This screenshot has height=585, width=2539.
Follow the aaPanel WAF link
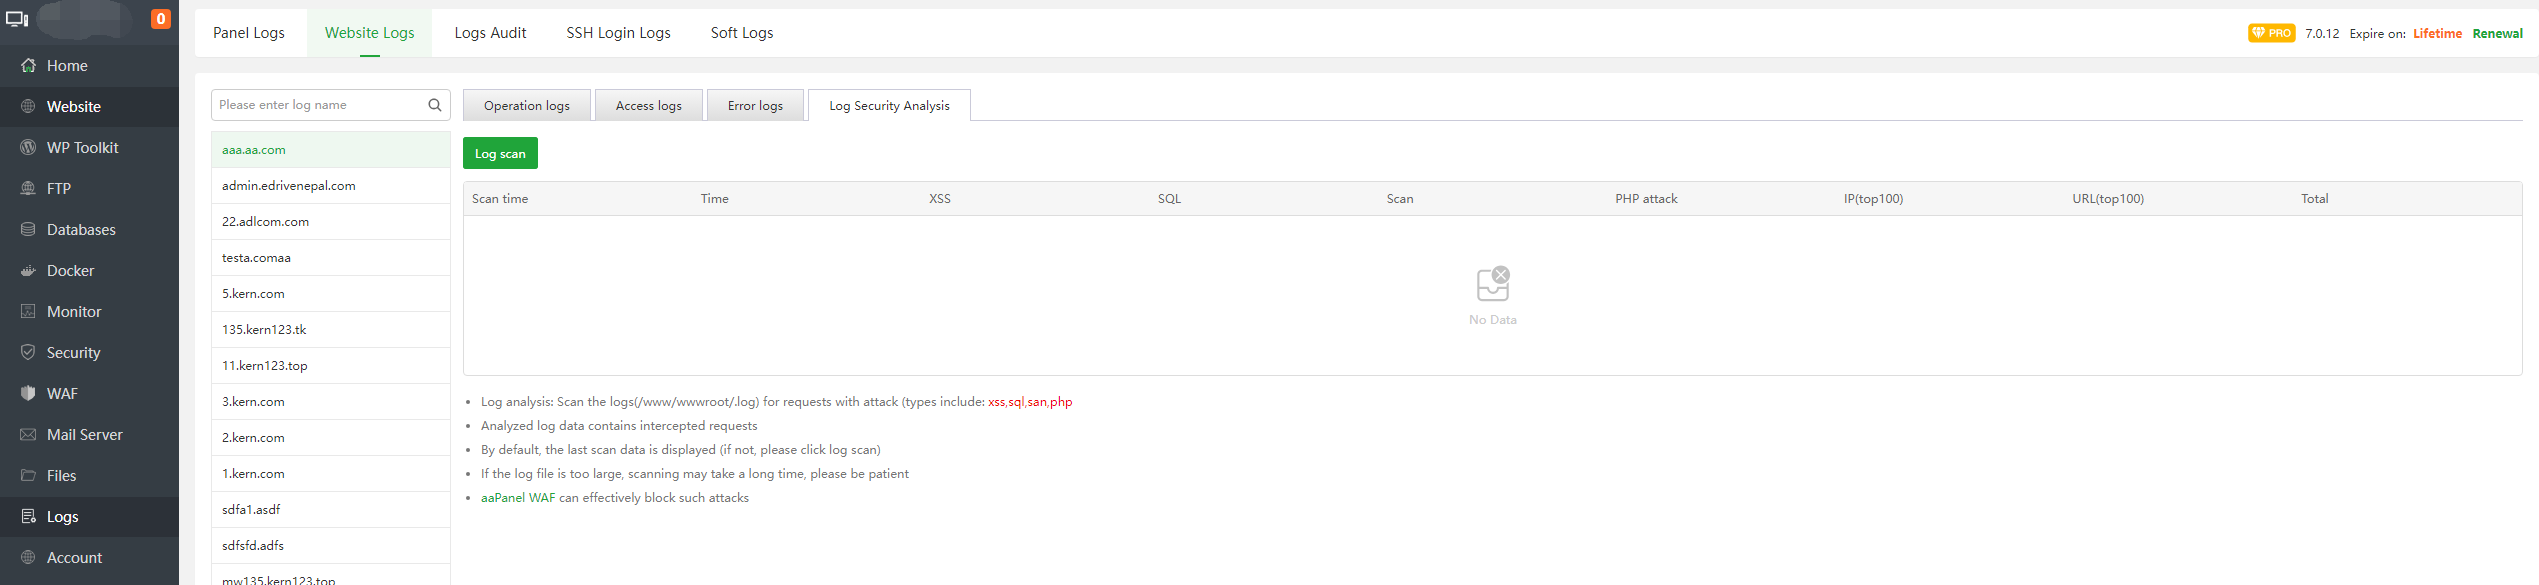[518, 498]
